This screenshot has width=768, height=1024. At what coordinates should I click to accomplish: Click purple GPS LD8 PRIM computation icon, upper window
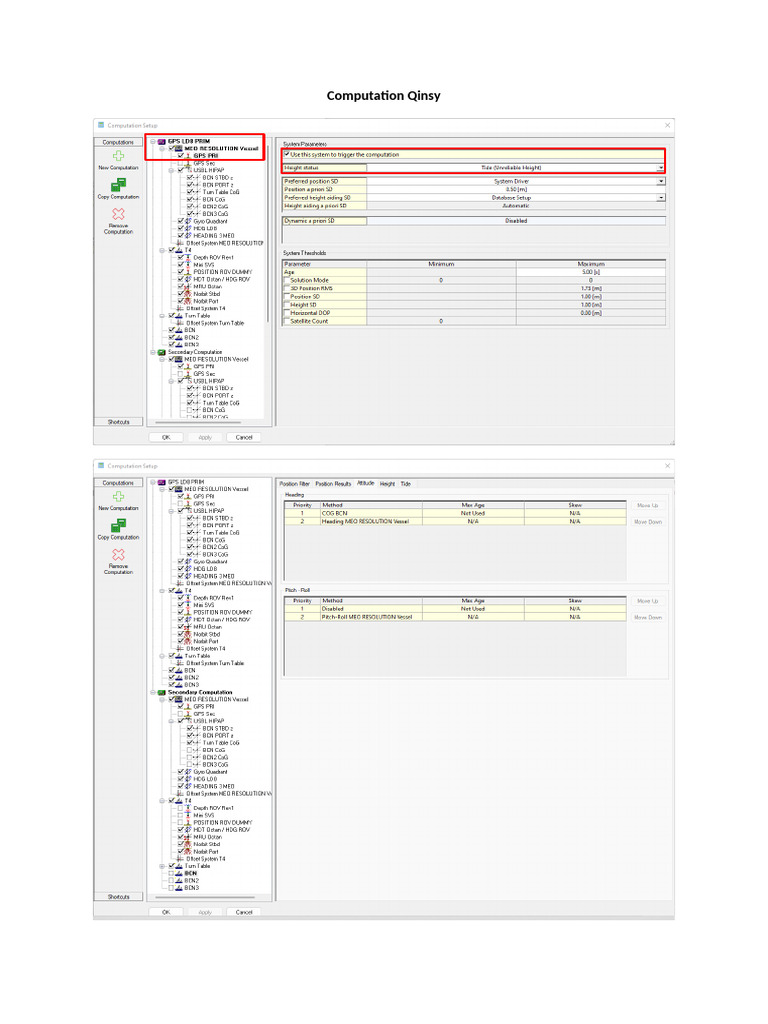click(162, 141)
